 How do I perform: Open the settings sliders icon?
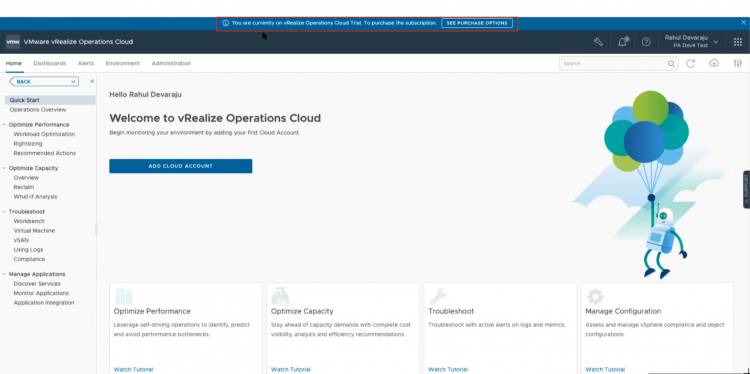click(738, 63)
